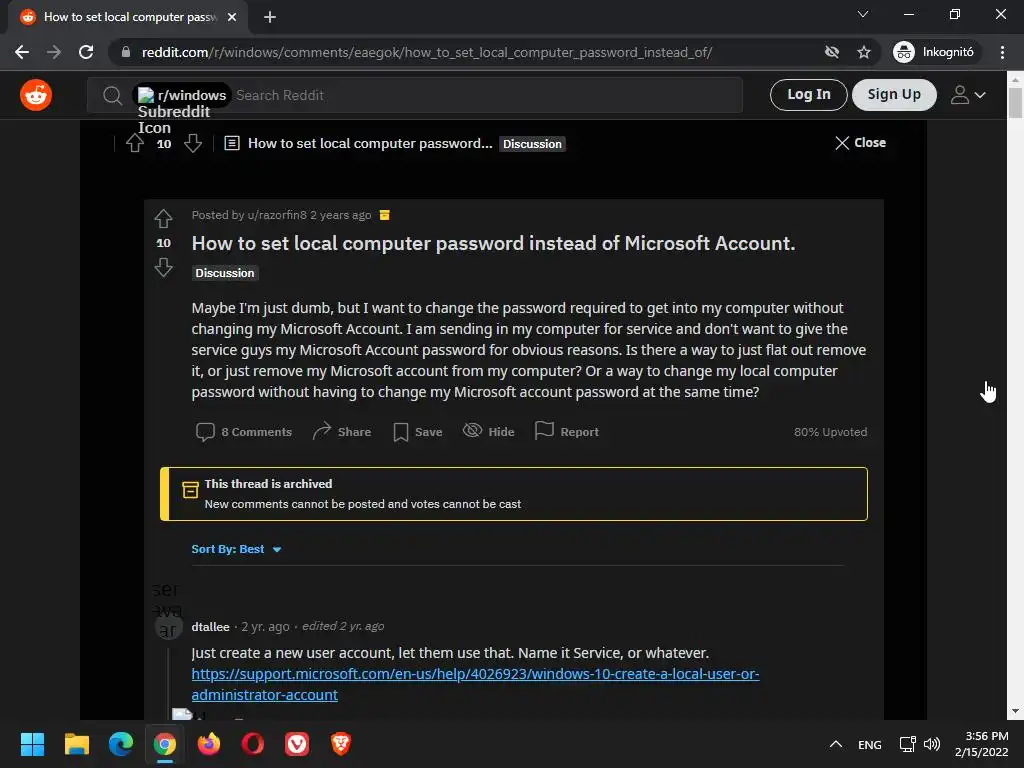Open the support.microsoft.com link in comment
This screenshot has height=768, width=1024.
point(475,684)
